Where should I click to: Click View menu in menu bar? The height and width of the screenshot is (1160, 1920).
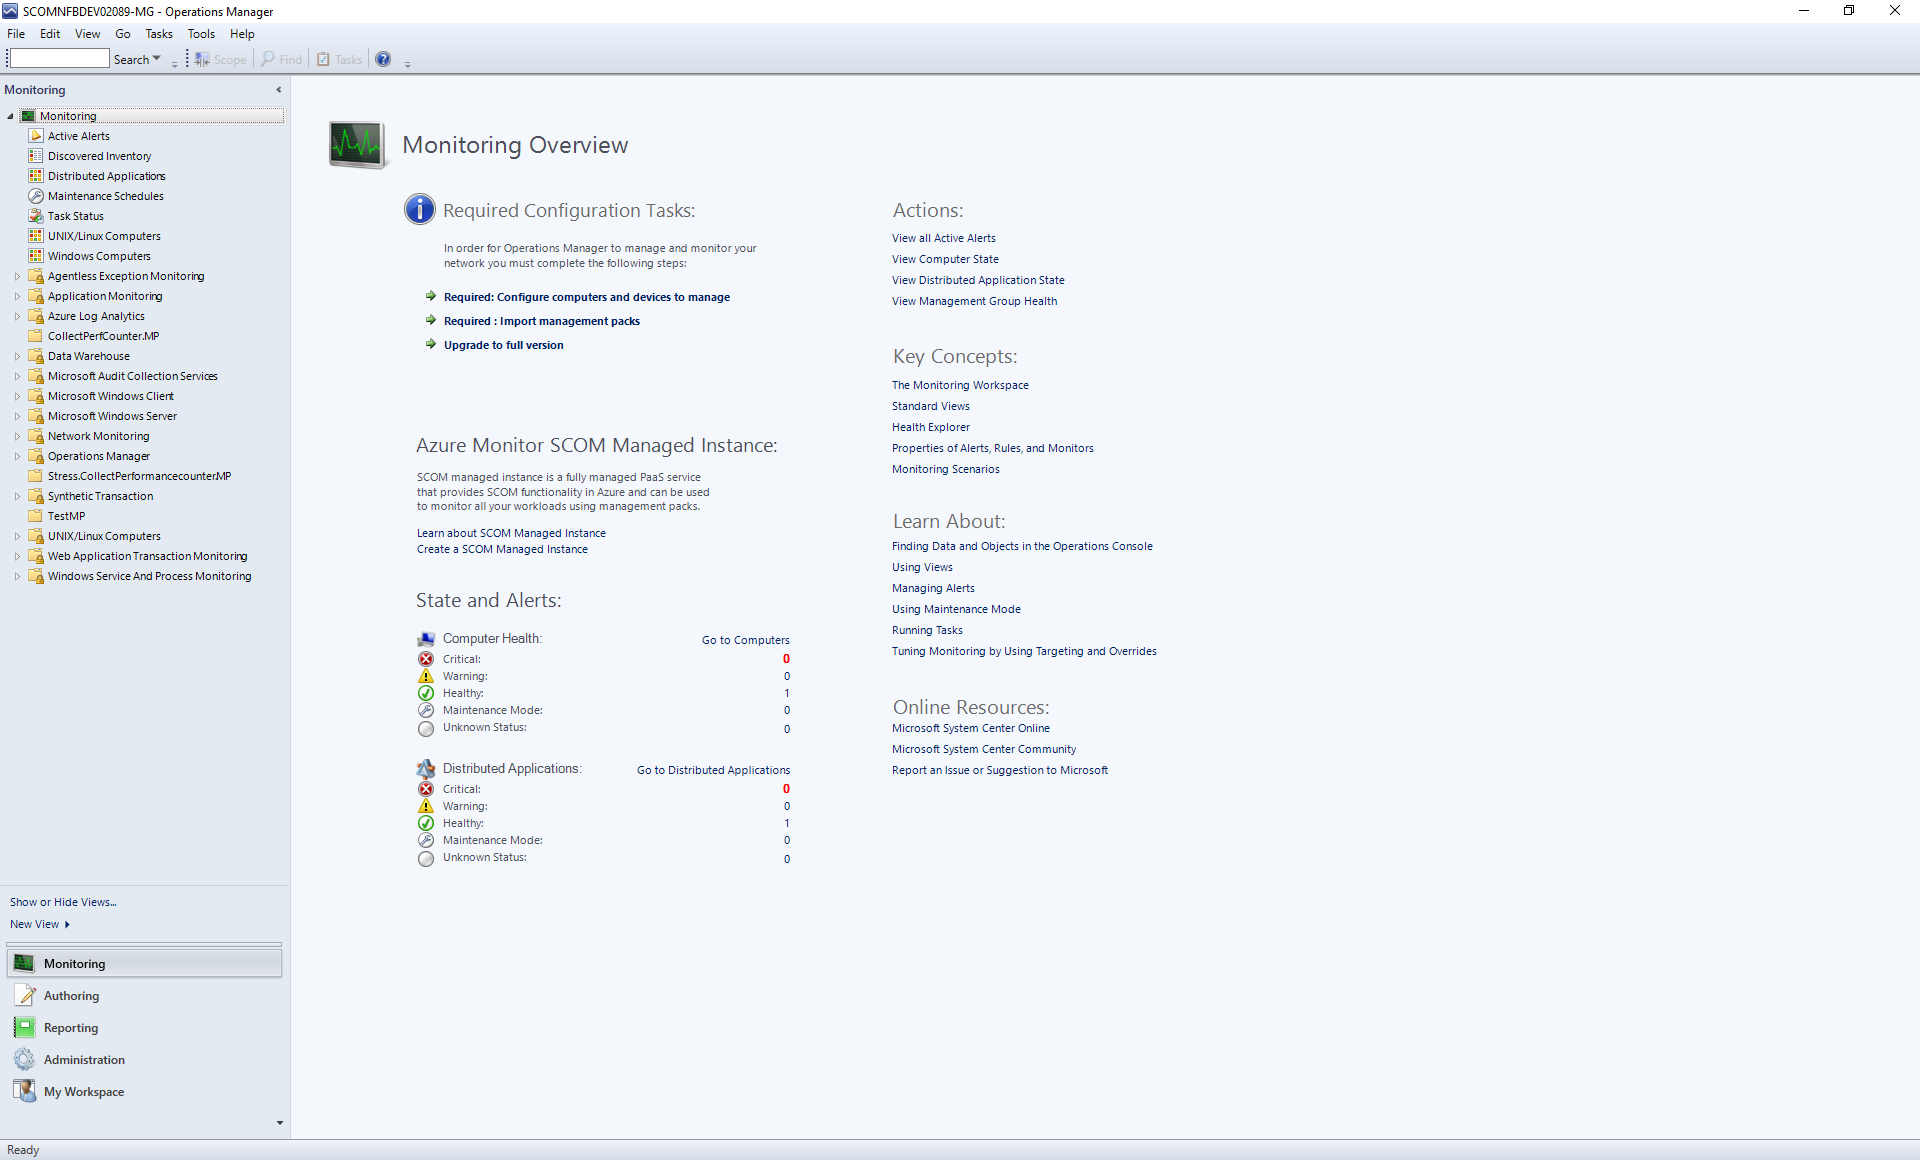pyautogui.click(x=88, y=33)
